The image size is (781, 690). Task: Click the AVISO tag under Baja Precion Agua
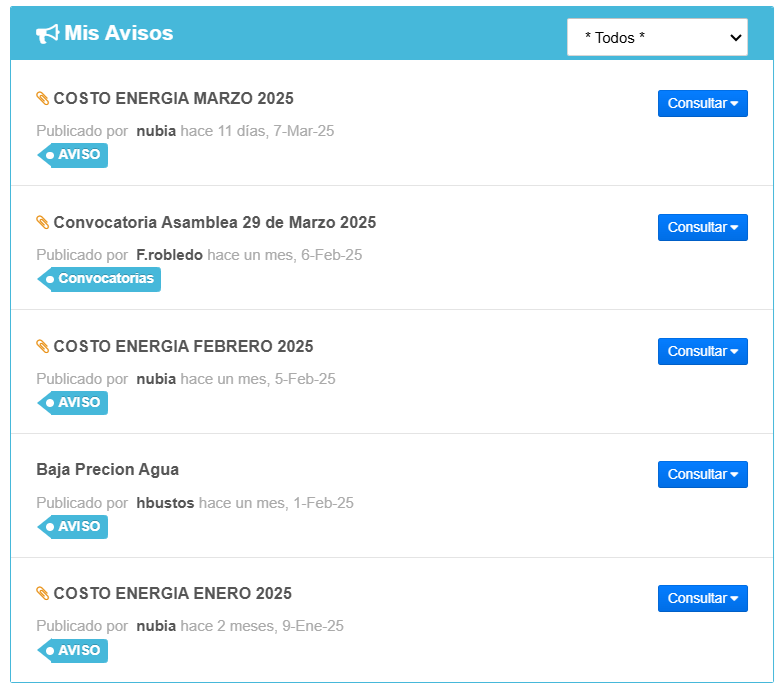73,527
